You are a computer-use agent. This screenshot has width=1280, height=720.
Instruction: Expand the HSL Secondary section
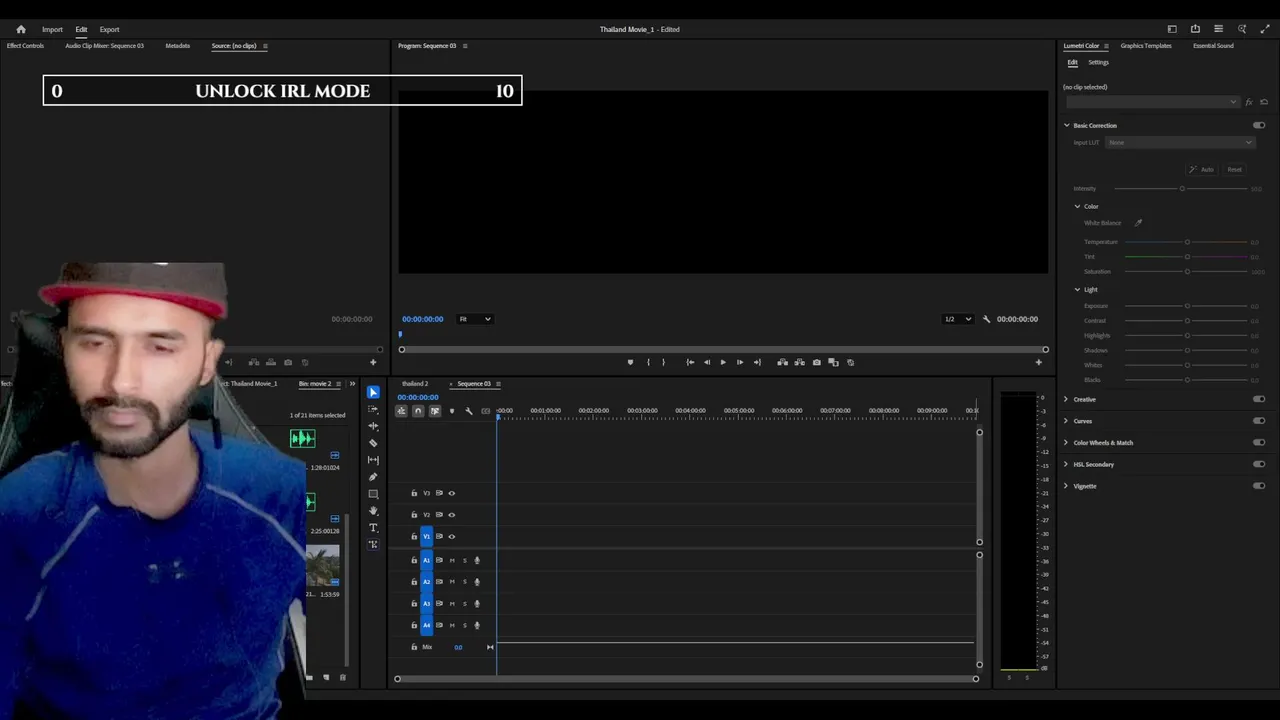coord(1067,465)
